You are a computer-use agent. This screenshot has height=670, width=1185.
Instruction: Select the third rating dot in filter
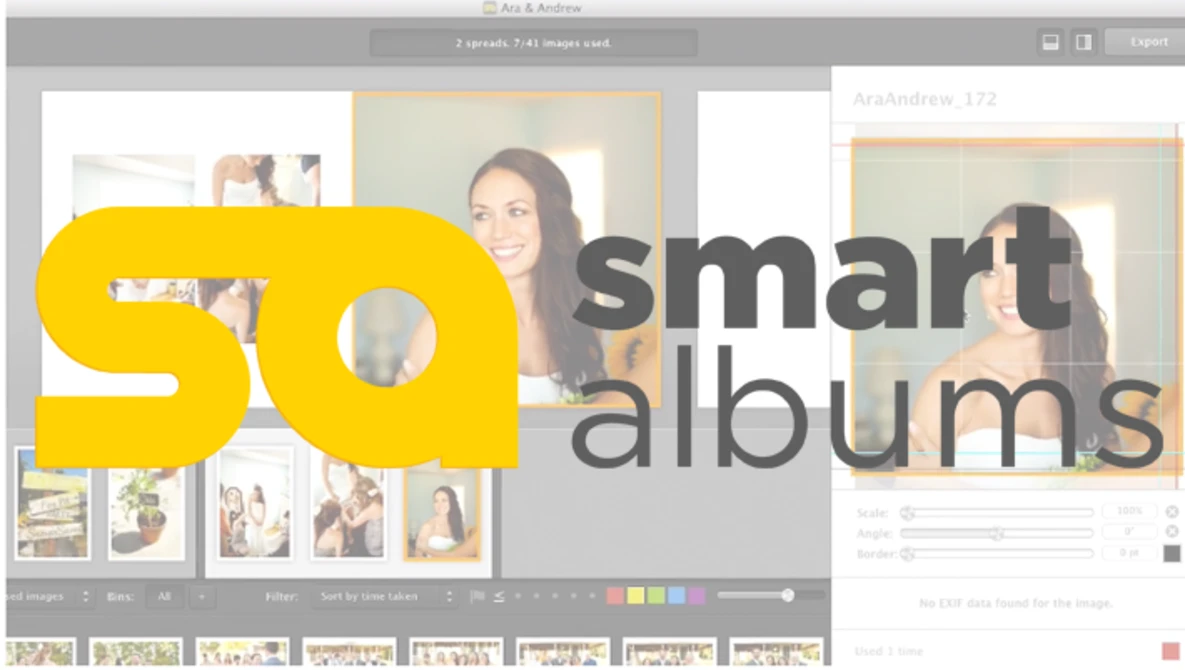point(555,596)
